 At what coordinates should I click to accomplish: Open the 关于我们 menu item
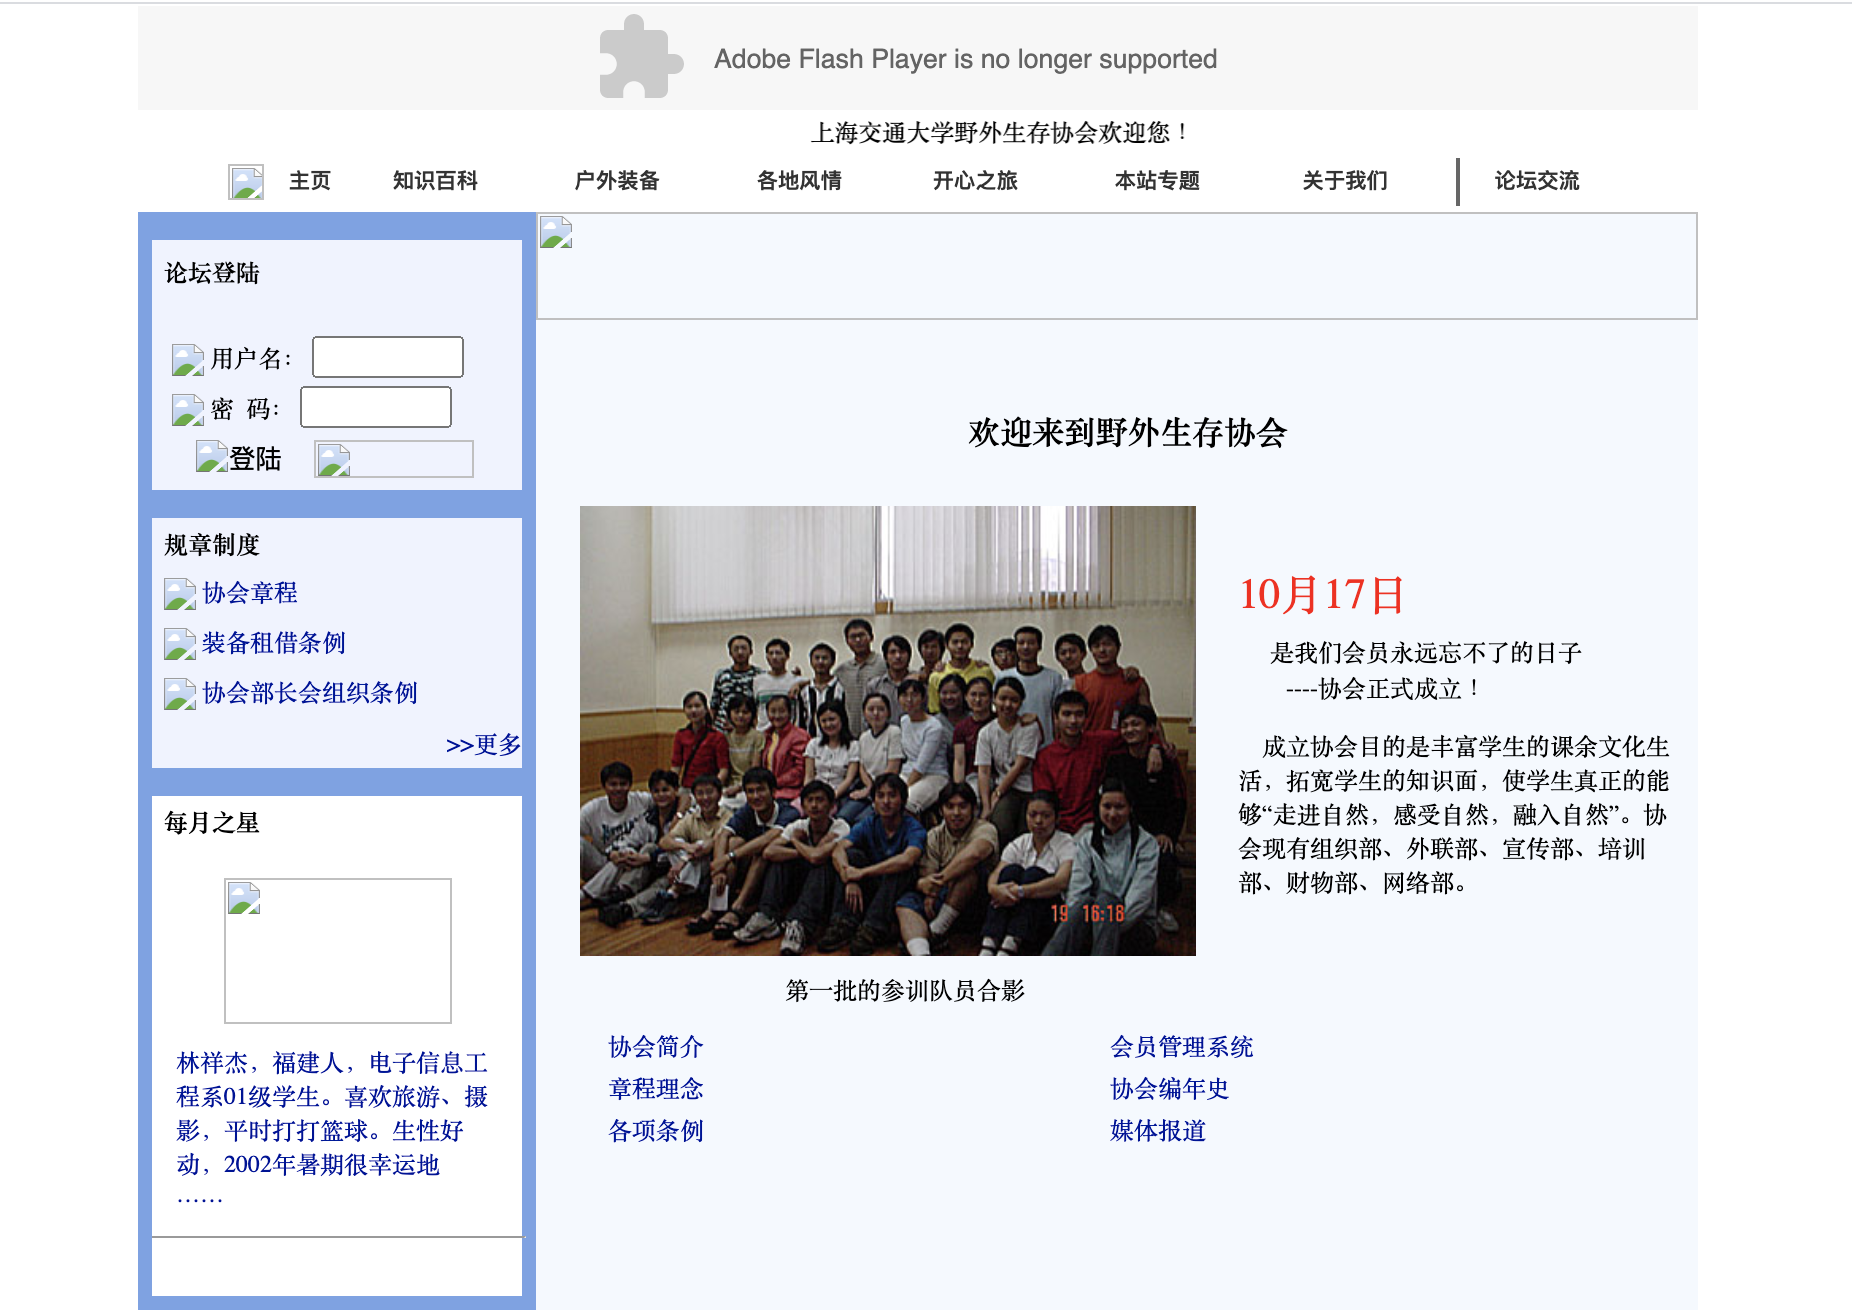pyautogui.click(x=1345, y=181)
